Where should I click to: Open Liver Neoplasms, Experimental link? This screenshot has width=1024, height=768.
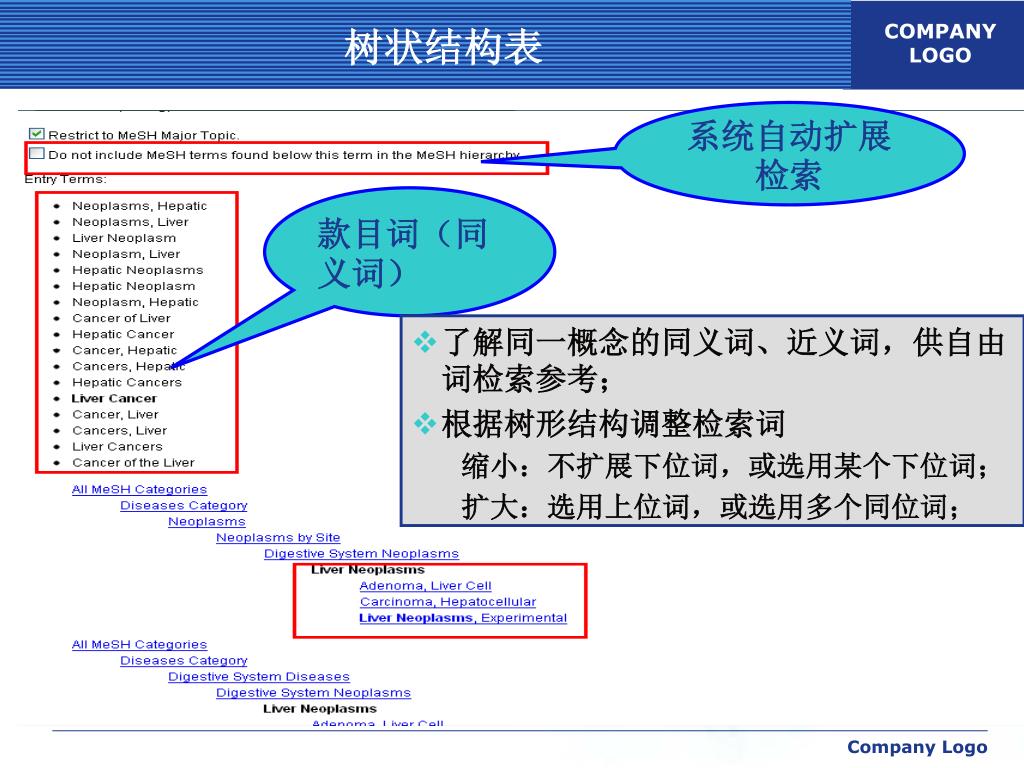[462, 618]
